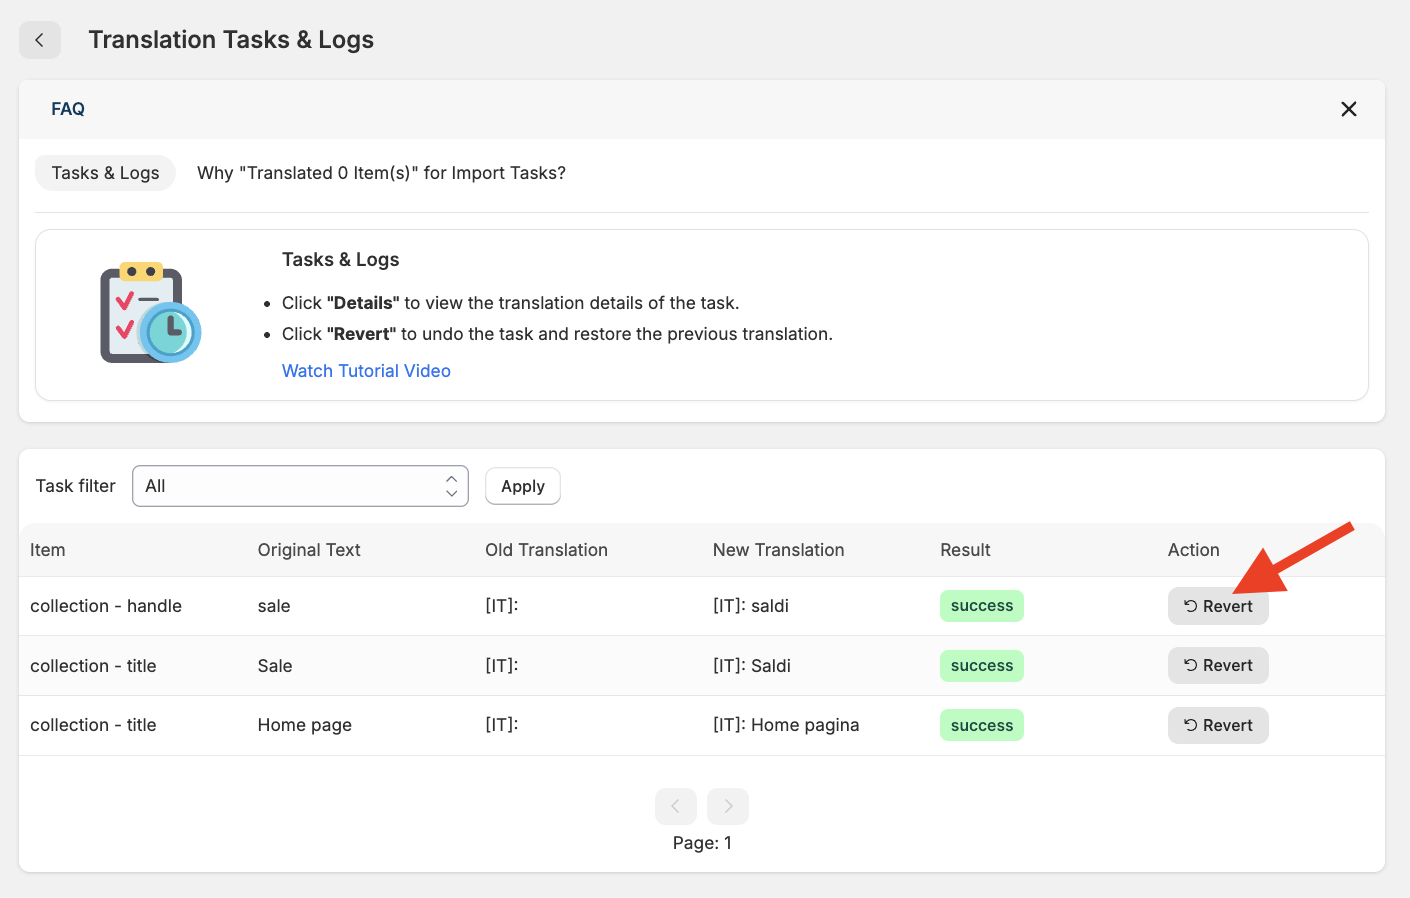Expand the Task filter dropdown
The width and height of the screenshot is (1410, 898).
click(300, 486)
